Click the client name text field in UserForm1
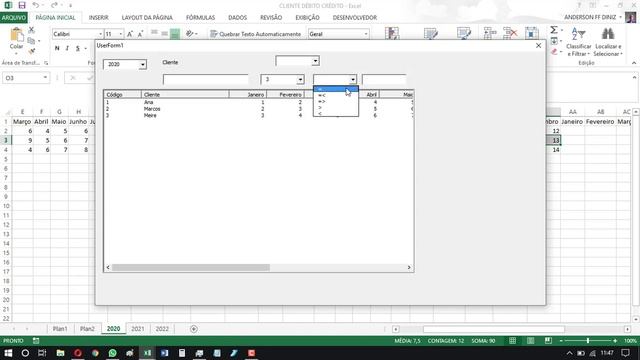Screen dimensions: 640x360 pos(205,79)
